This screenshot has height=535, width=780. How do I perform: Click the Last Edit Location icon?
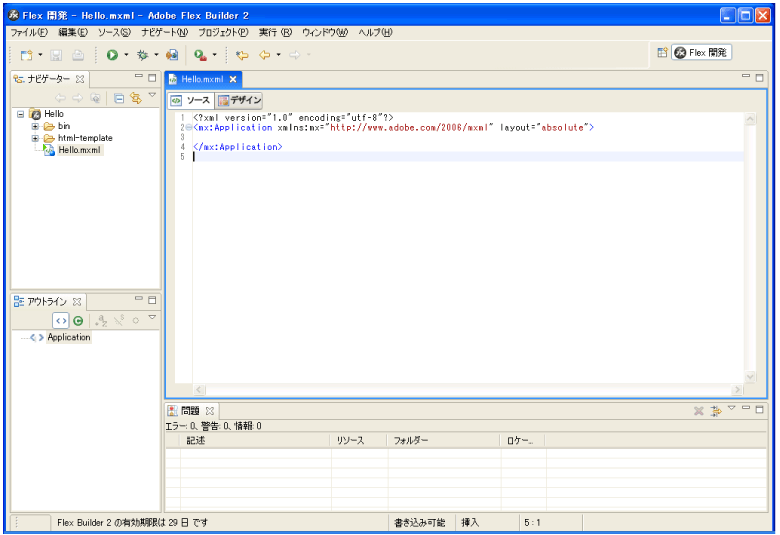pos(242,55)
